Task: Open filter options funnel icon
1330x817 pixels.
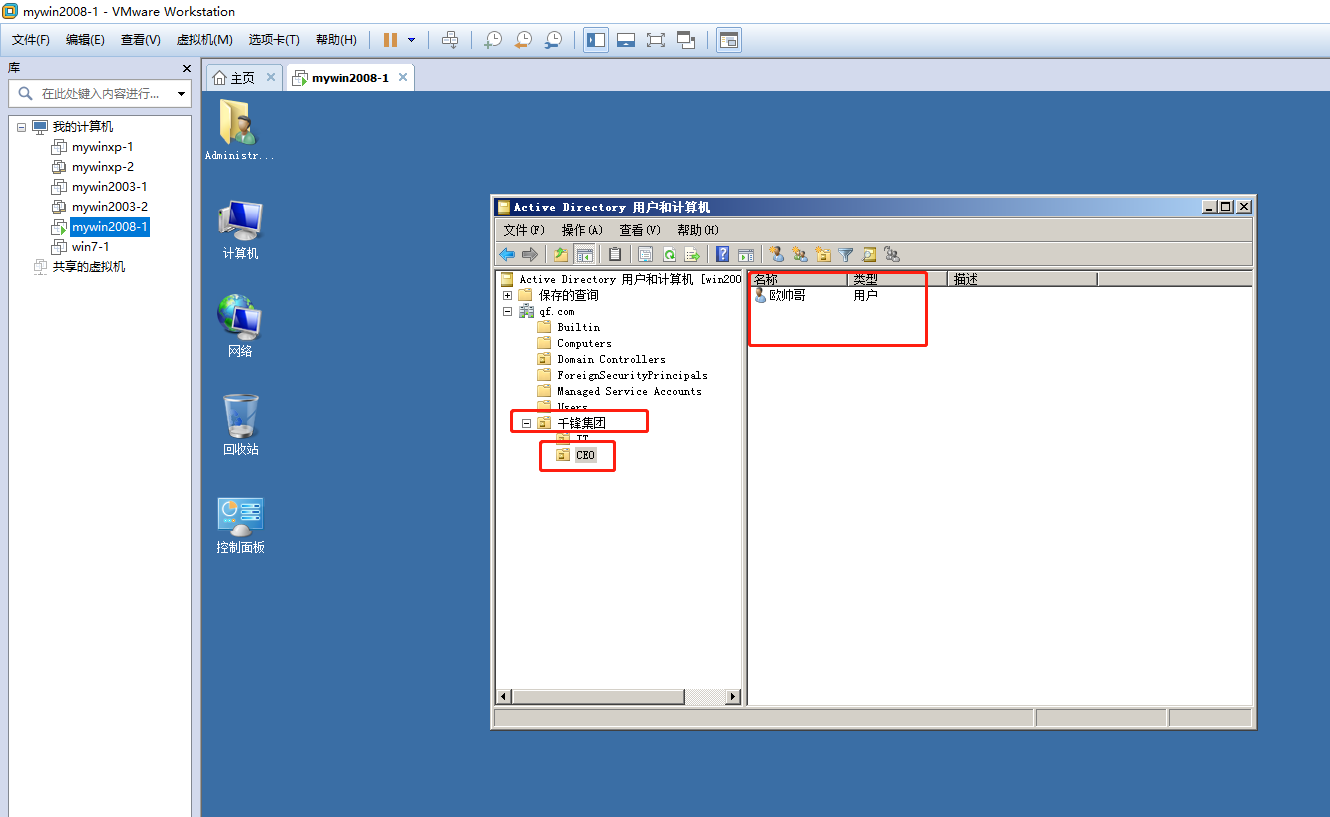Action: coord(846,254)
